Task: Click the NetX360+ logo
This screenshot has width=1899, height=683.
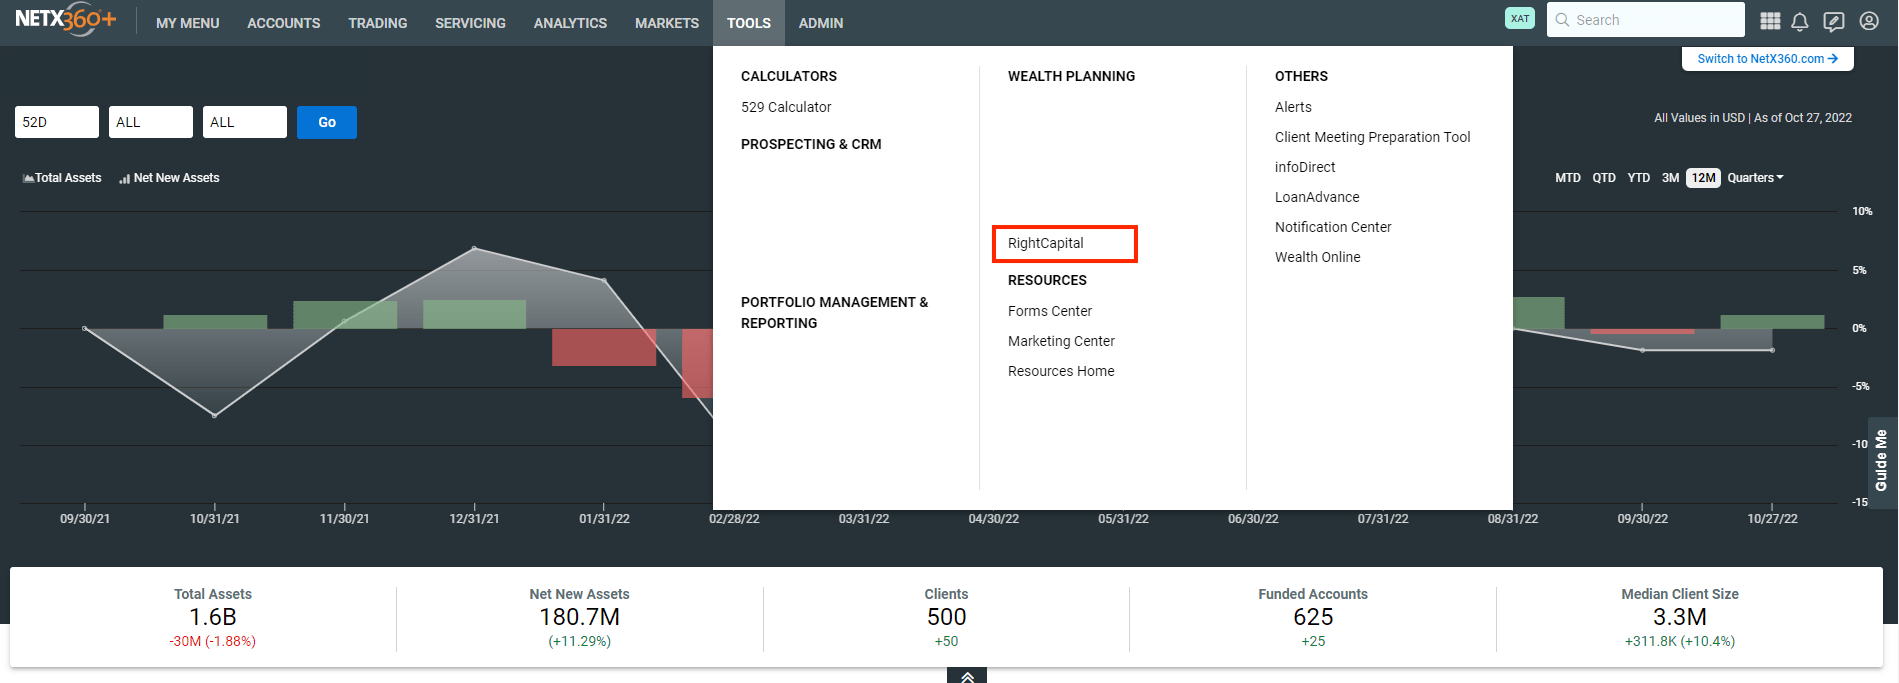Action: pyautogui.click(x=66, y=20)
